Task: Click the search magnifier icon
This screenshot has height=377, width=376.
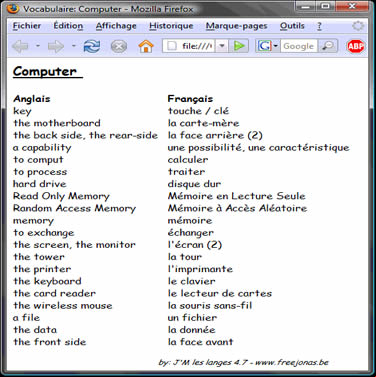Action: [x=328, y=46]
